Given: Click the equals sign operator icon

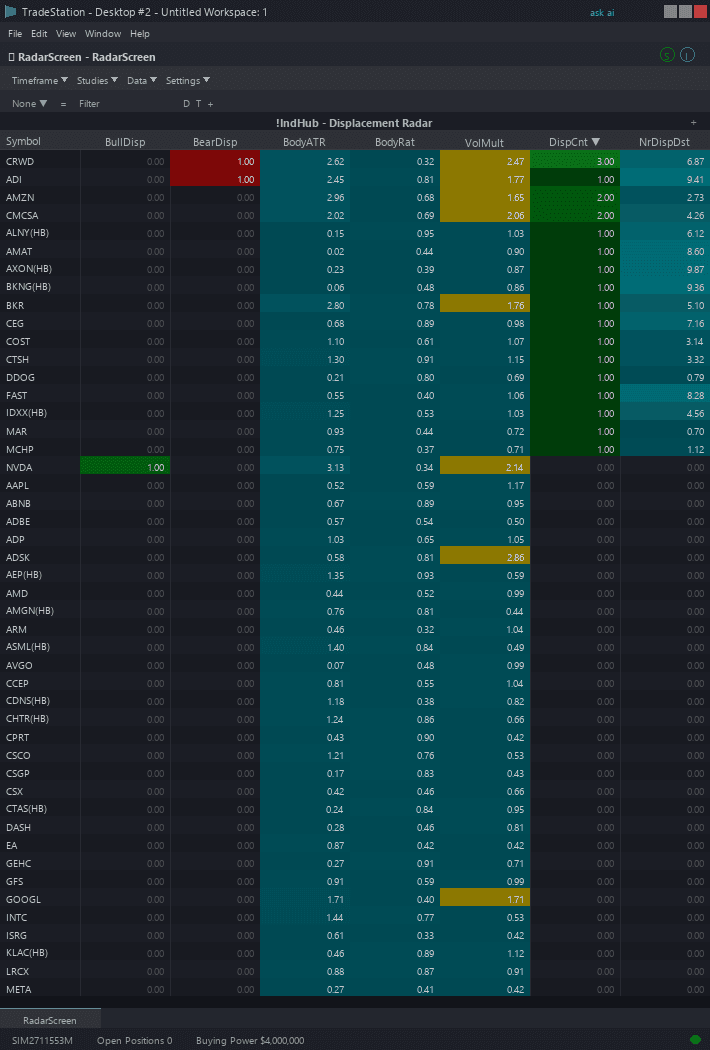Looking at the screenshot, I should coord(63,104).
